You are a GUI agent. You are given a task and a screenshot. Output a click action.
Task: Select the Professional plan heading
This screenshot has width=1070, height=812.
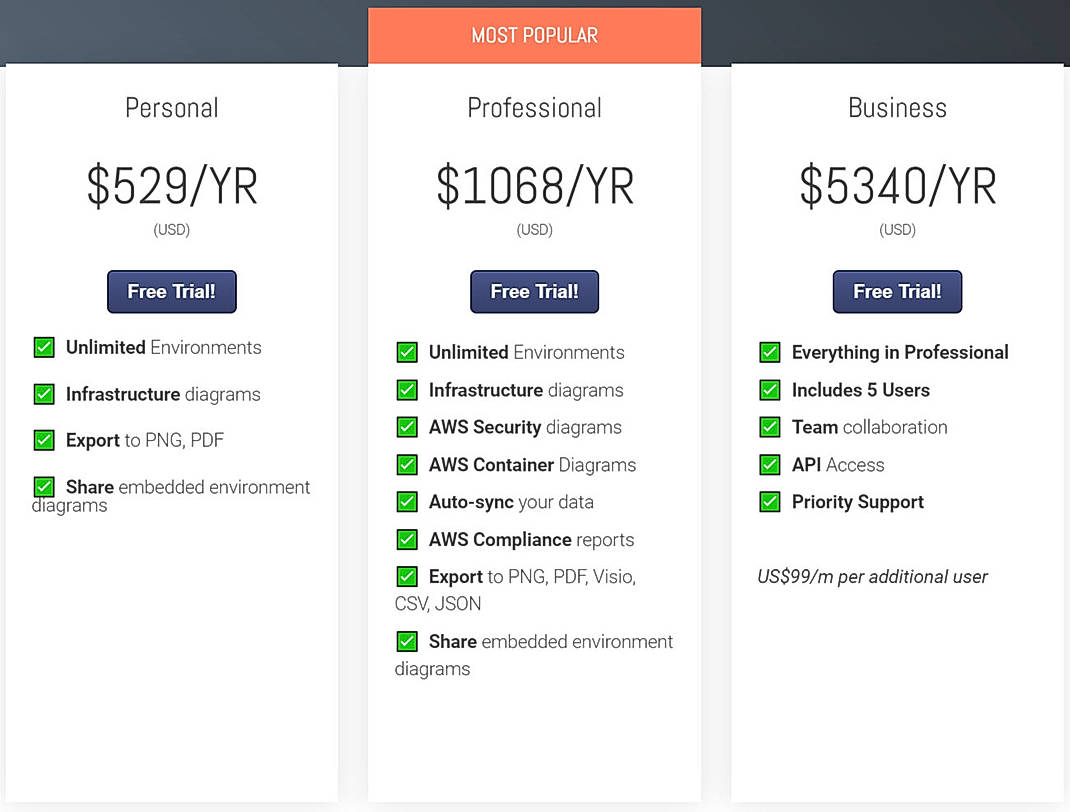[534, 108]
